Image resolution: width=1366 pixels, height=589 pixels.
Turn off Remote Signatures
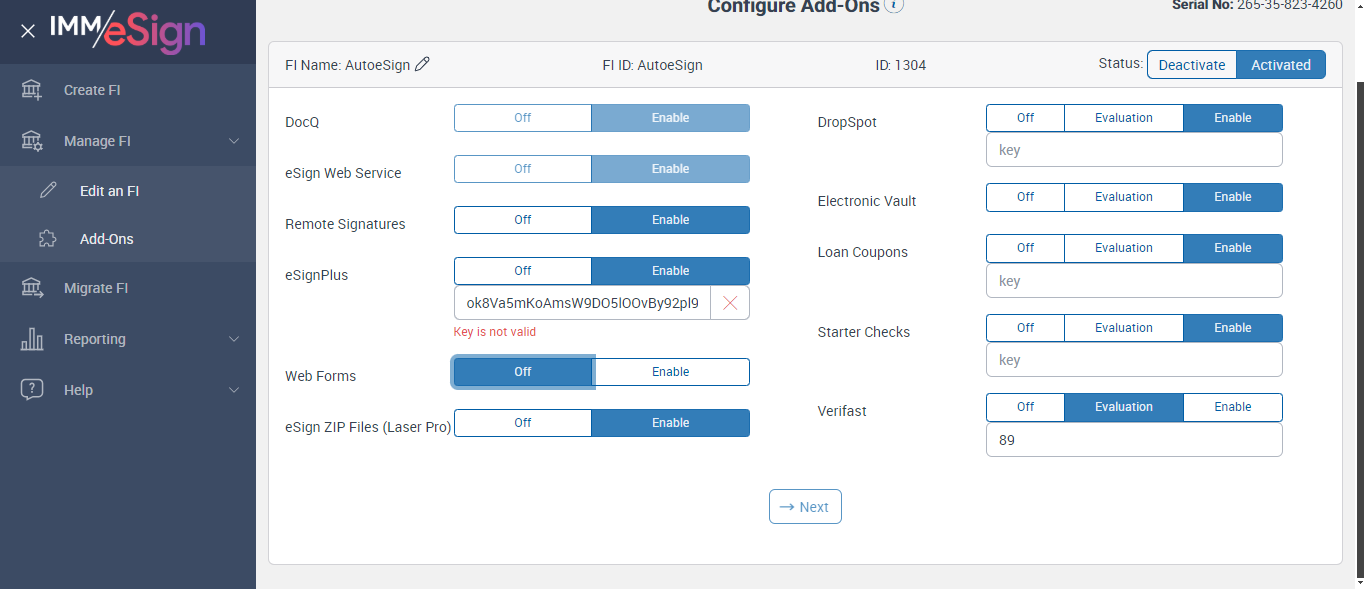point(523,220)
